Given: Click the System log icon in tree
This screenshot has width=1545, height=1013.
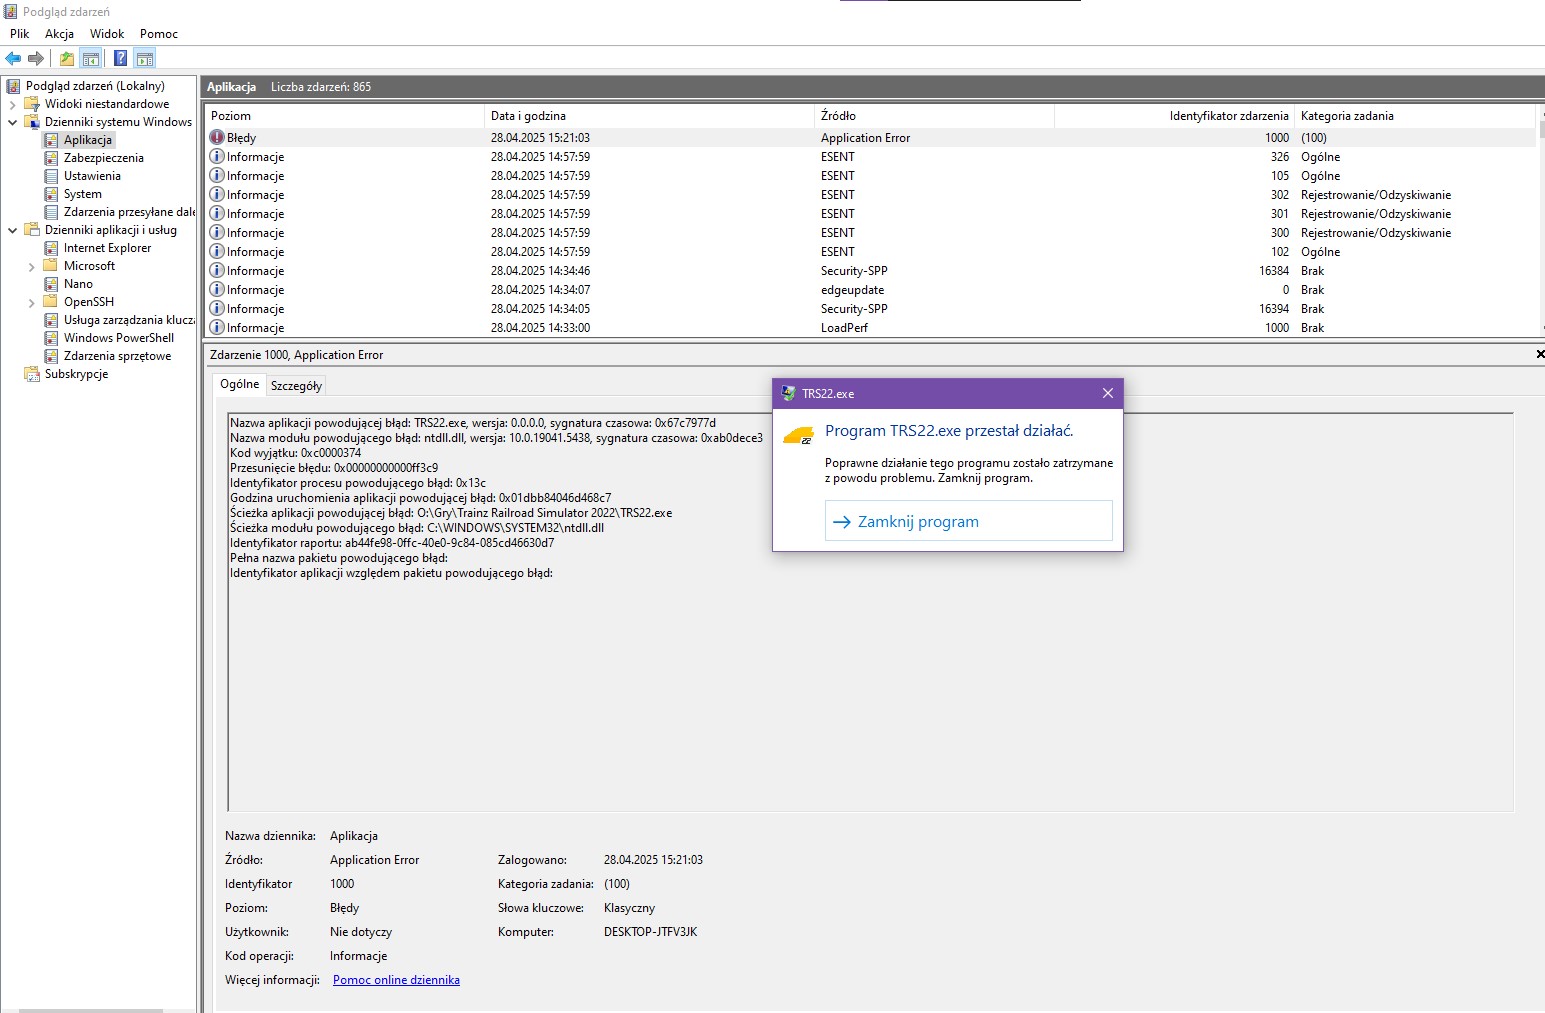Looking at the screenshot, I should 51,194.
